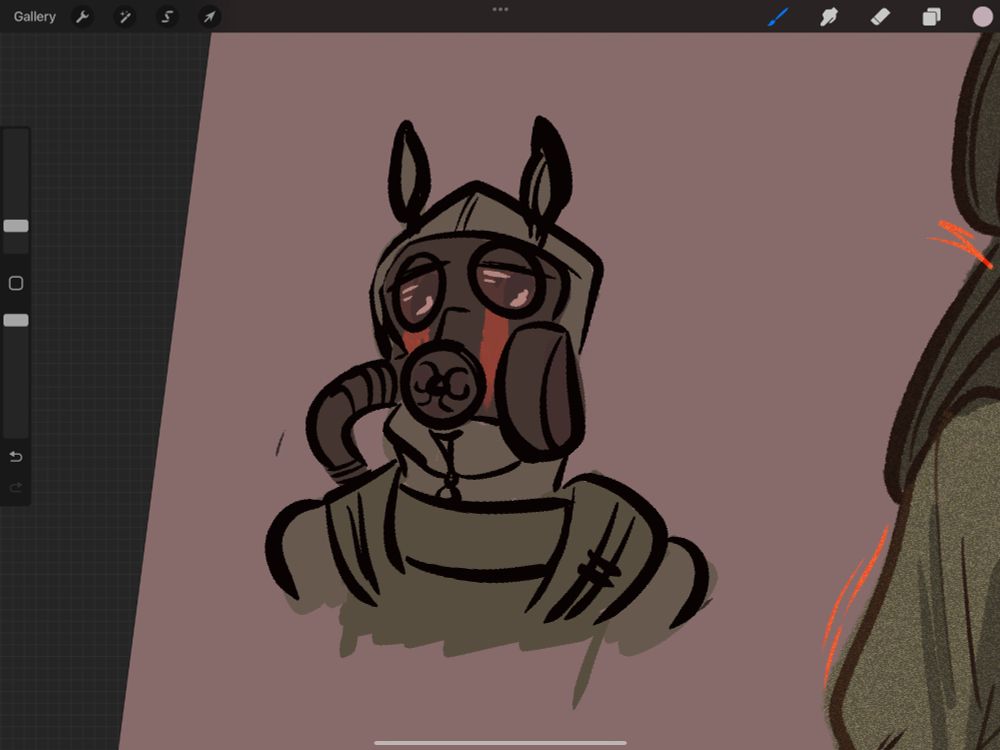Tap the bottom home indicator bar

tap(501, 742)
